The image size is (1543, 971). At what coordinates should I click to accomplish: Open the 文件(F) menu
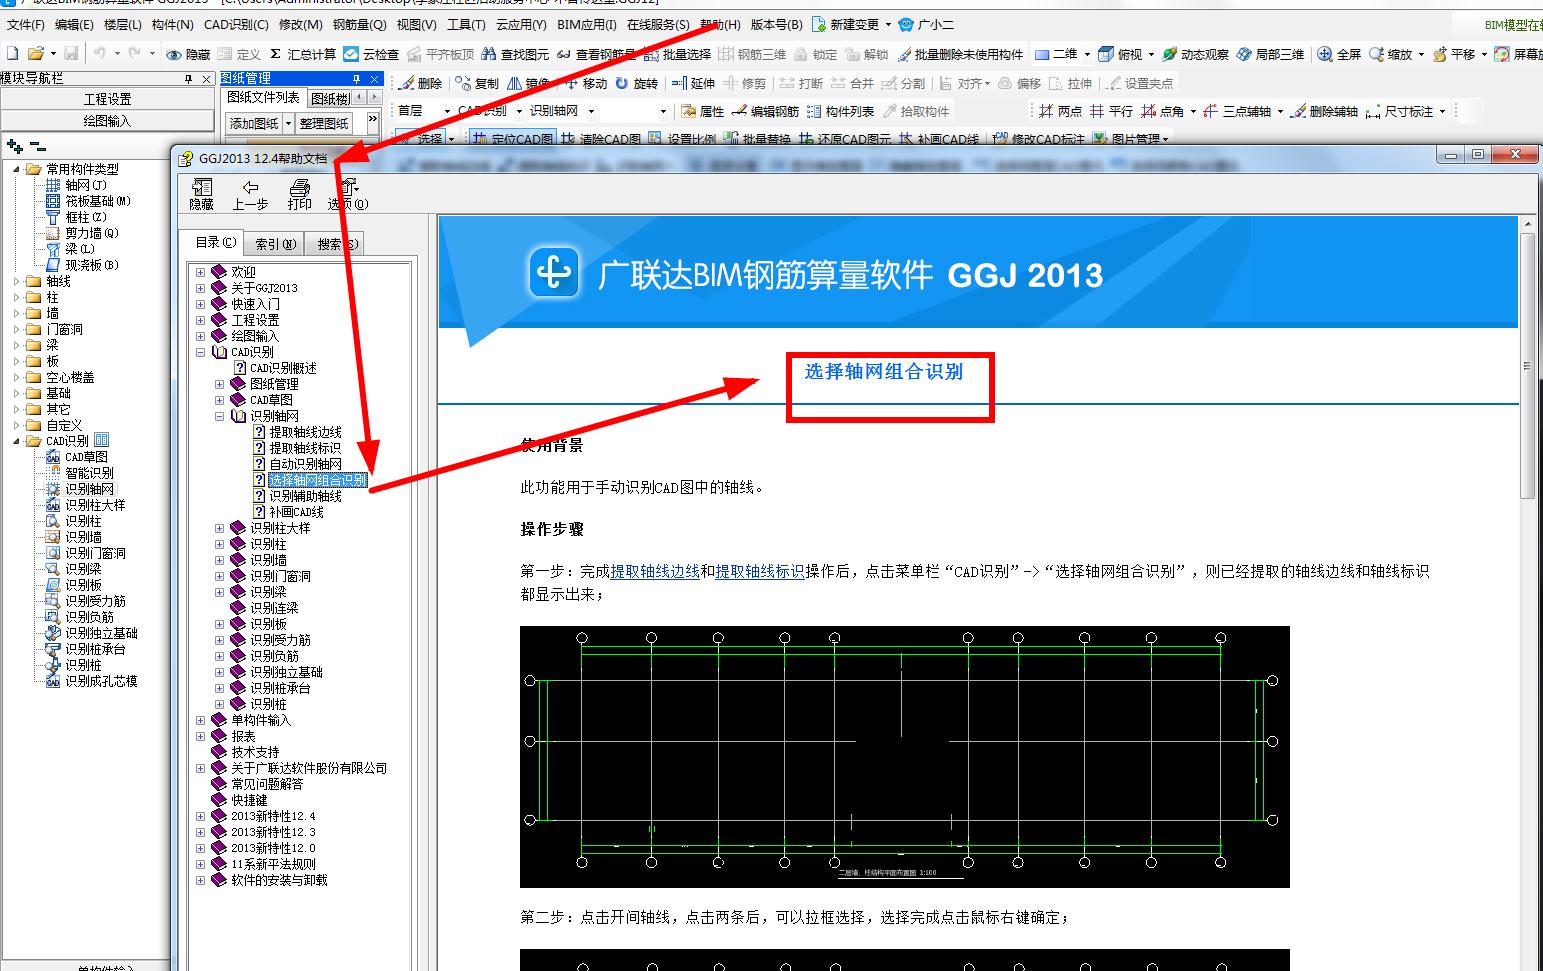coord(26,25)
